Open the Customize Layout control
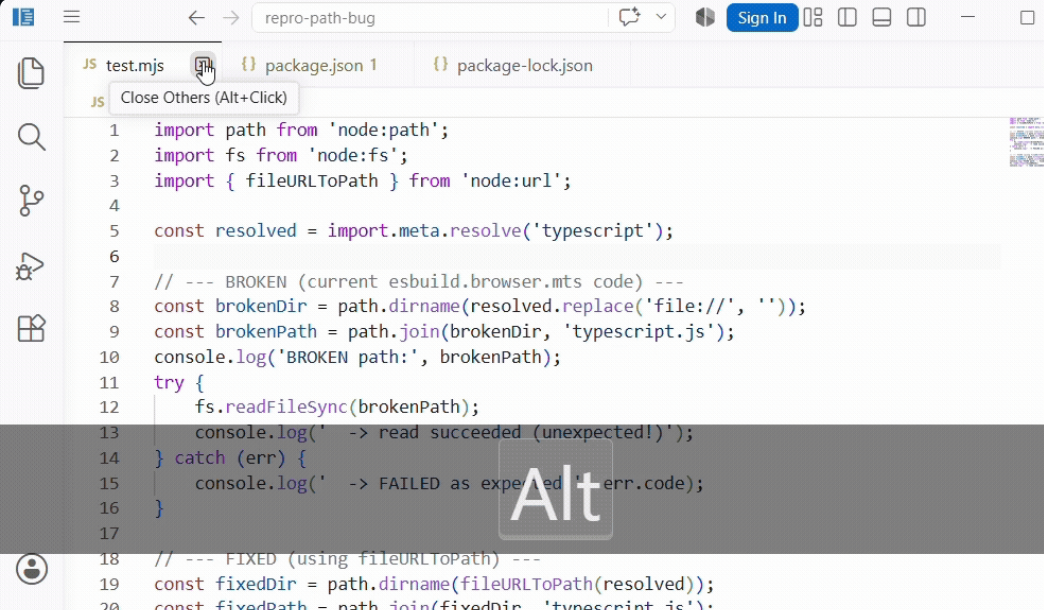 [813, 17]
